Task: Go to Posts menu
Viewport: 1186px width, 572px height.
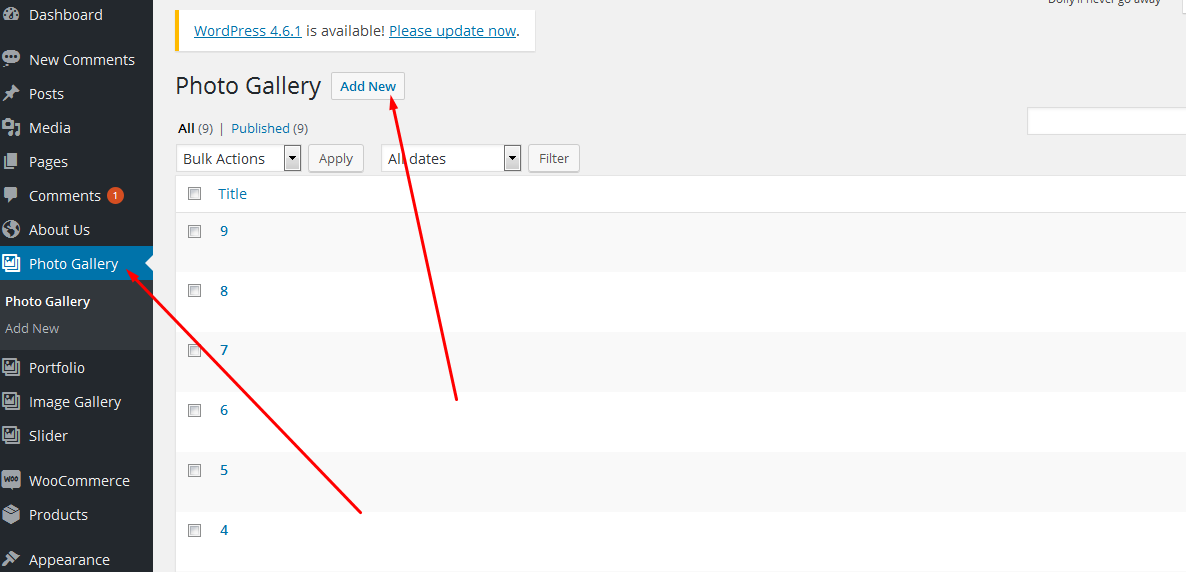Action: point(46,94)
